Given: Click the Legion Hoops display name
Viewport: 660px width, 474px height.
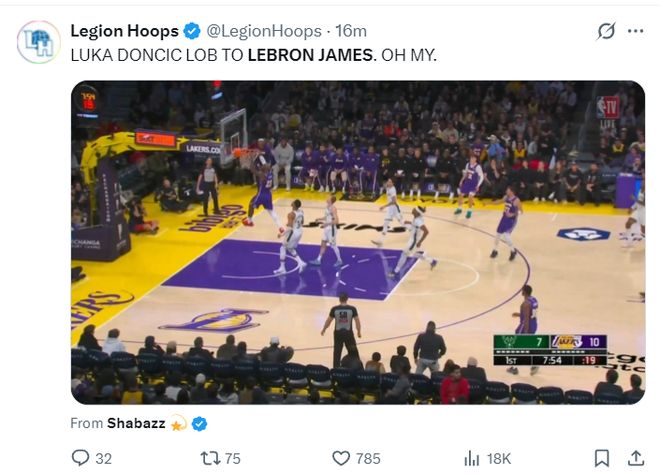Looking at the screenshot, I should 124,31.
